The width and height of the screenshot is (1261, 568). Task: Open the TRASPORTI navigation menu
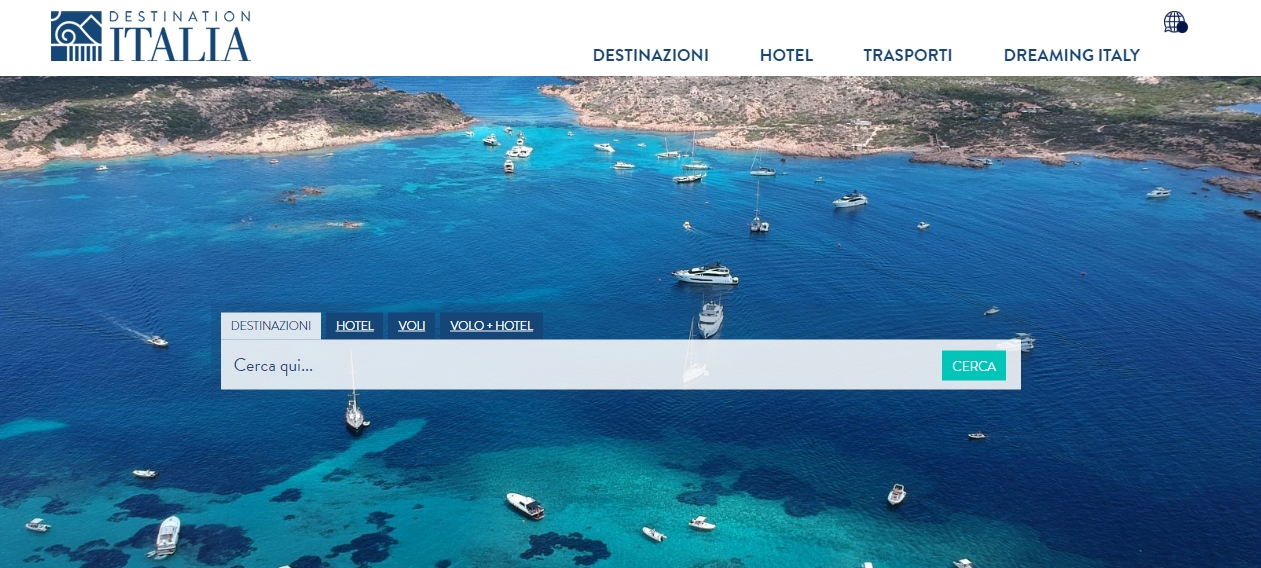click(908, 56)
